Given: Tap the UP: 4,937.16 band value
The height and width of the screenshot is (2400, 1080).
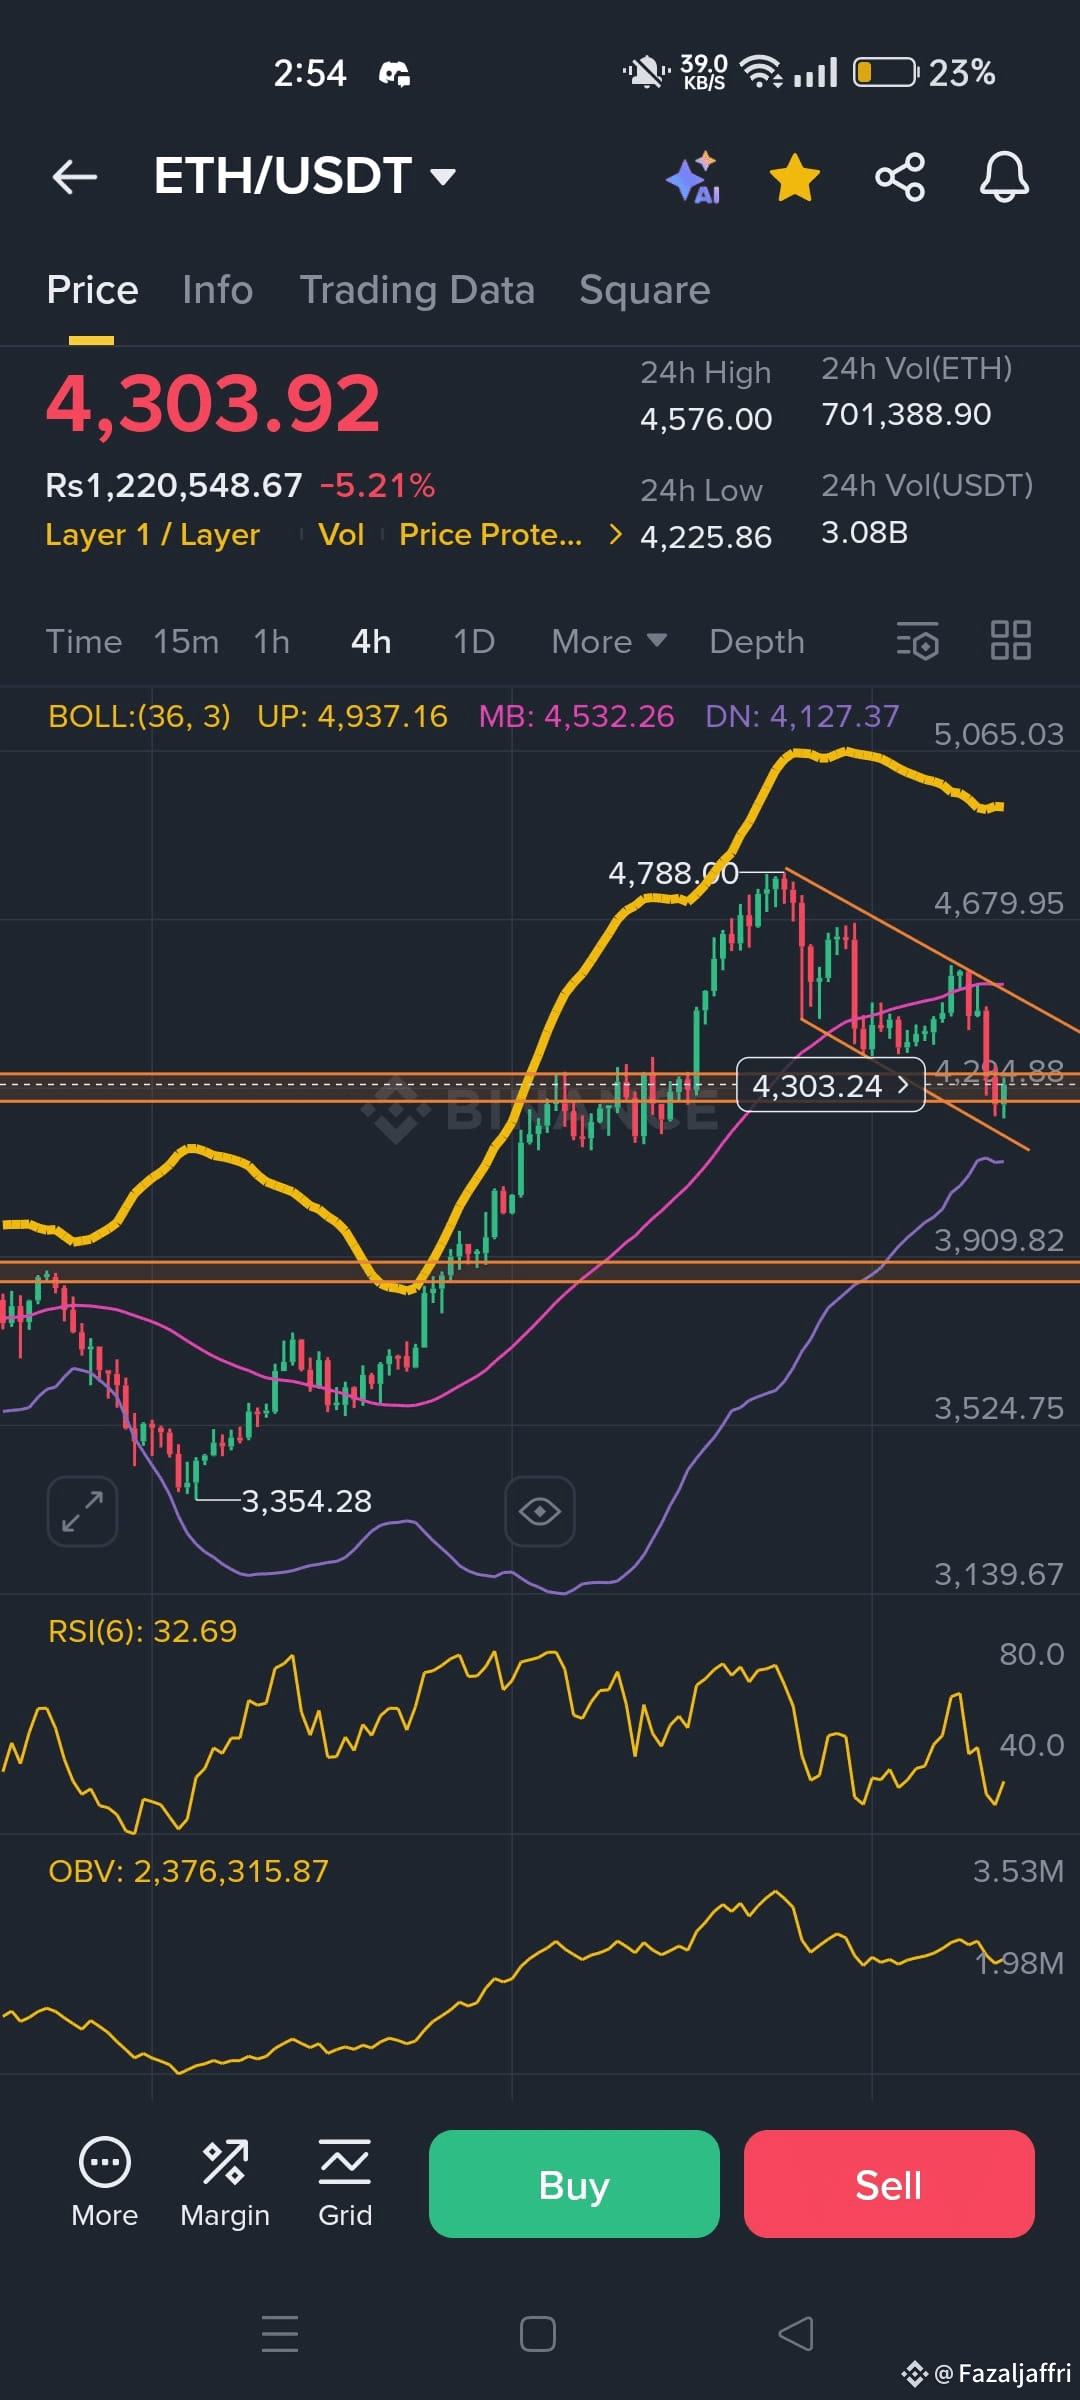Looking at the screenshot, I should (352, 716).
